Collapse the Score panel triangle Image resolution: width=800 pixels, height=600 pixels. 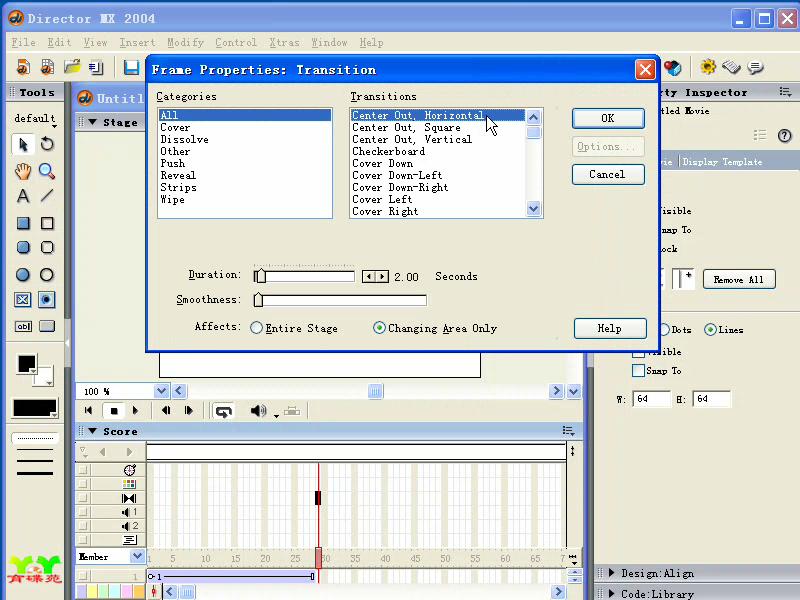pyautogui.click(x=92, y=431)
